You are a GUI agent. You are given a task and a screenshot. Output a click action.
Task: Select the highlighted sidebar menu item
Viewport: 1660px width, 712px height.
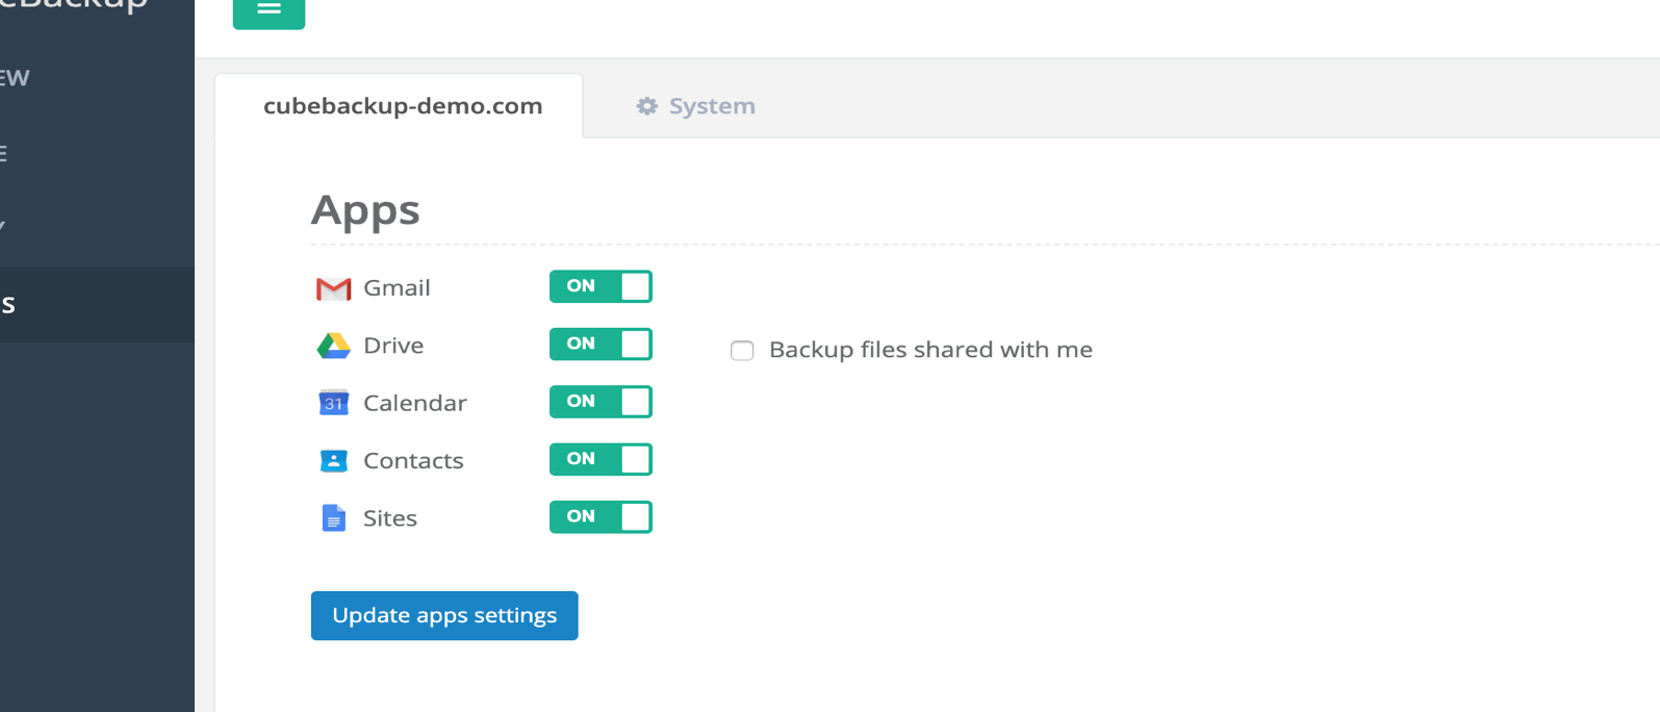click(x=97, y=304)
